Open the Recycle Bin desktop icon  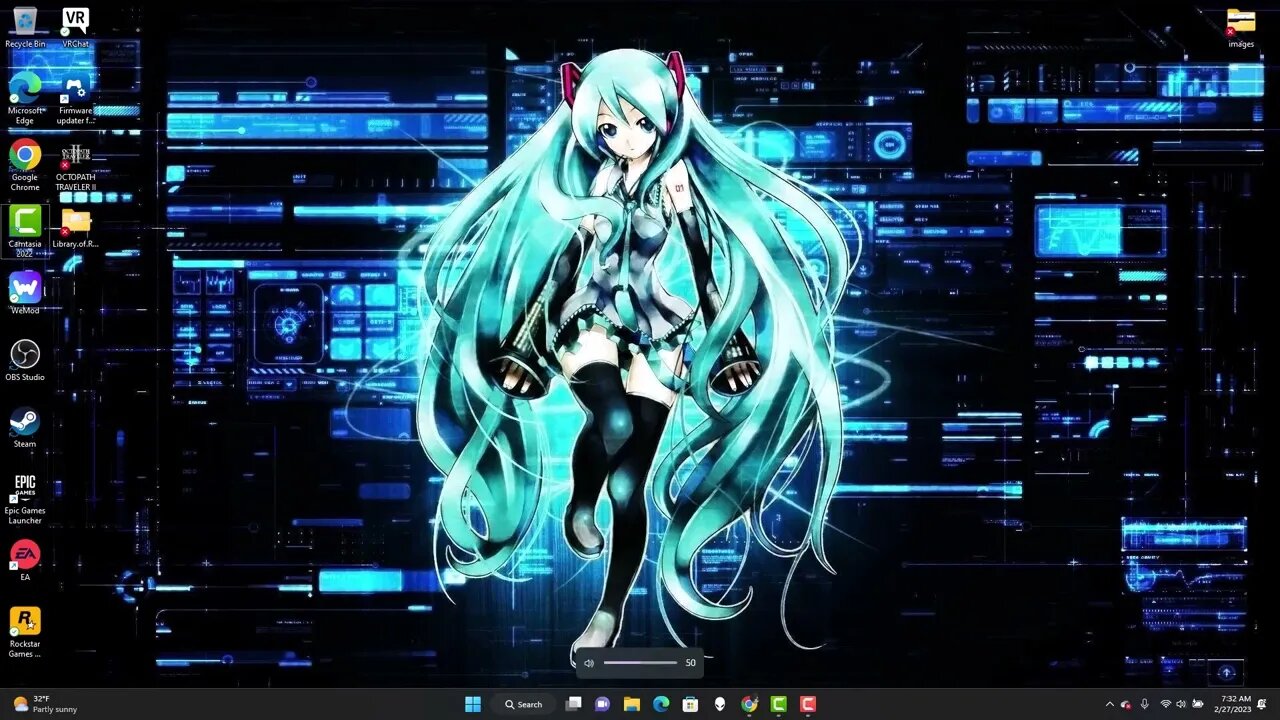[x=25, y=27]
